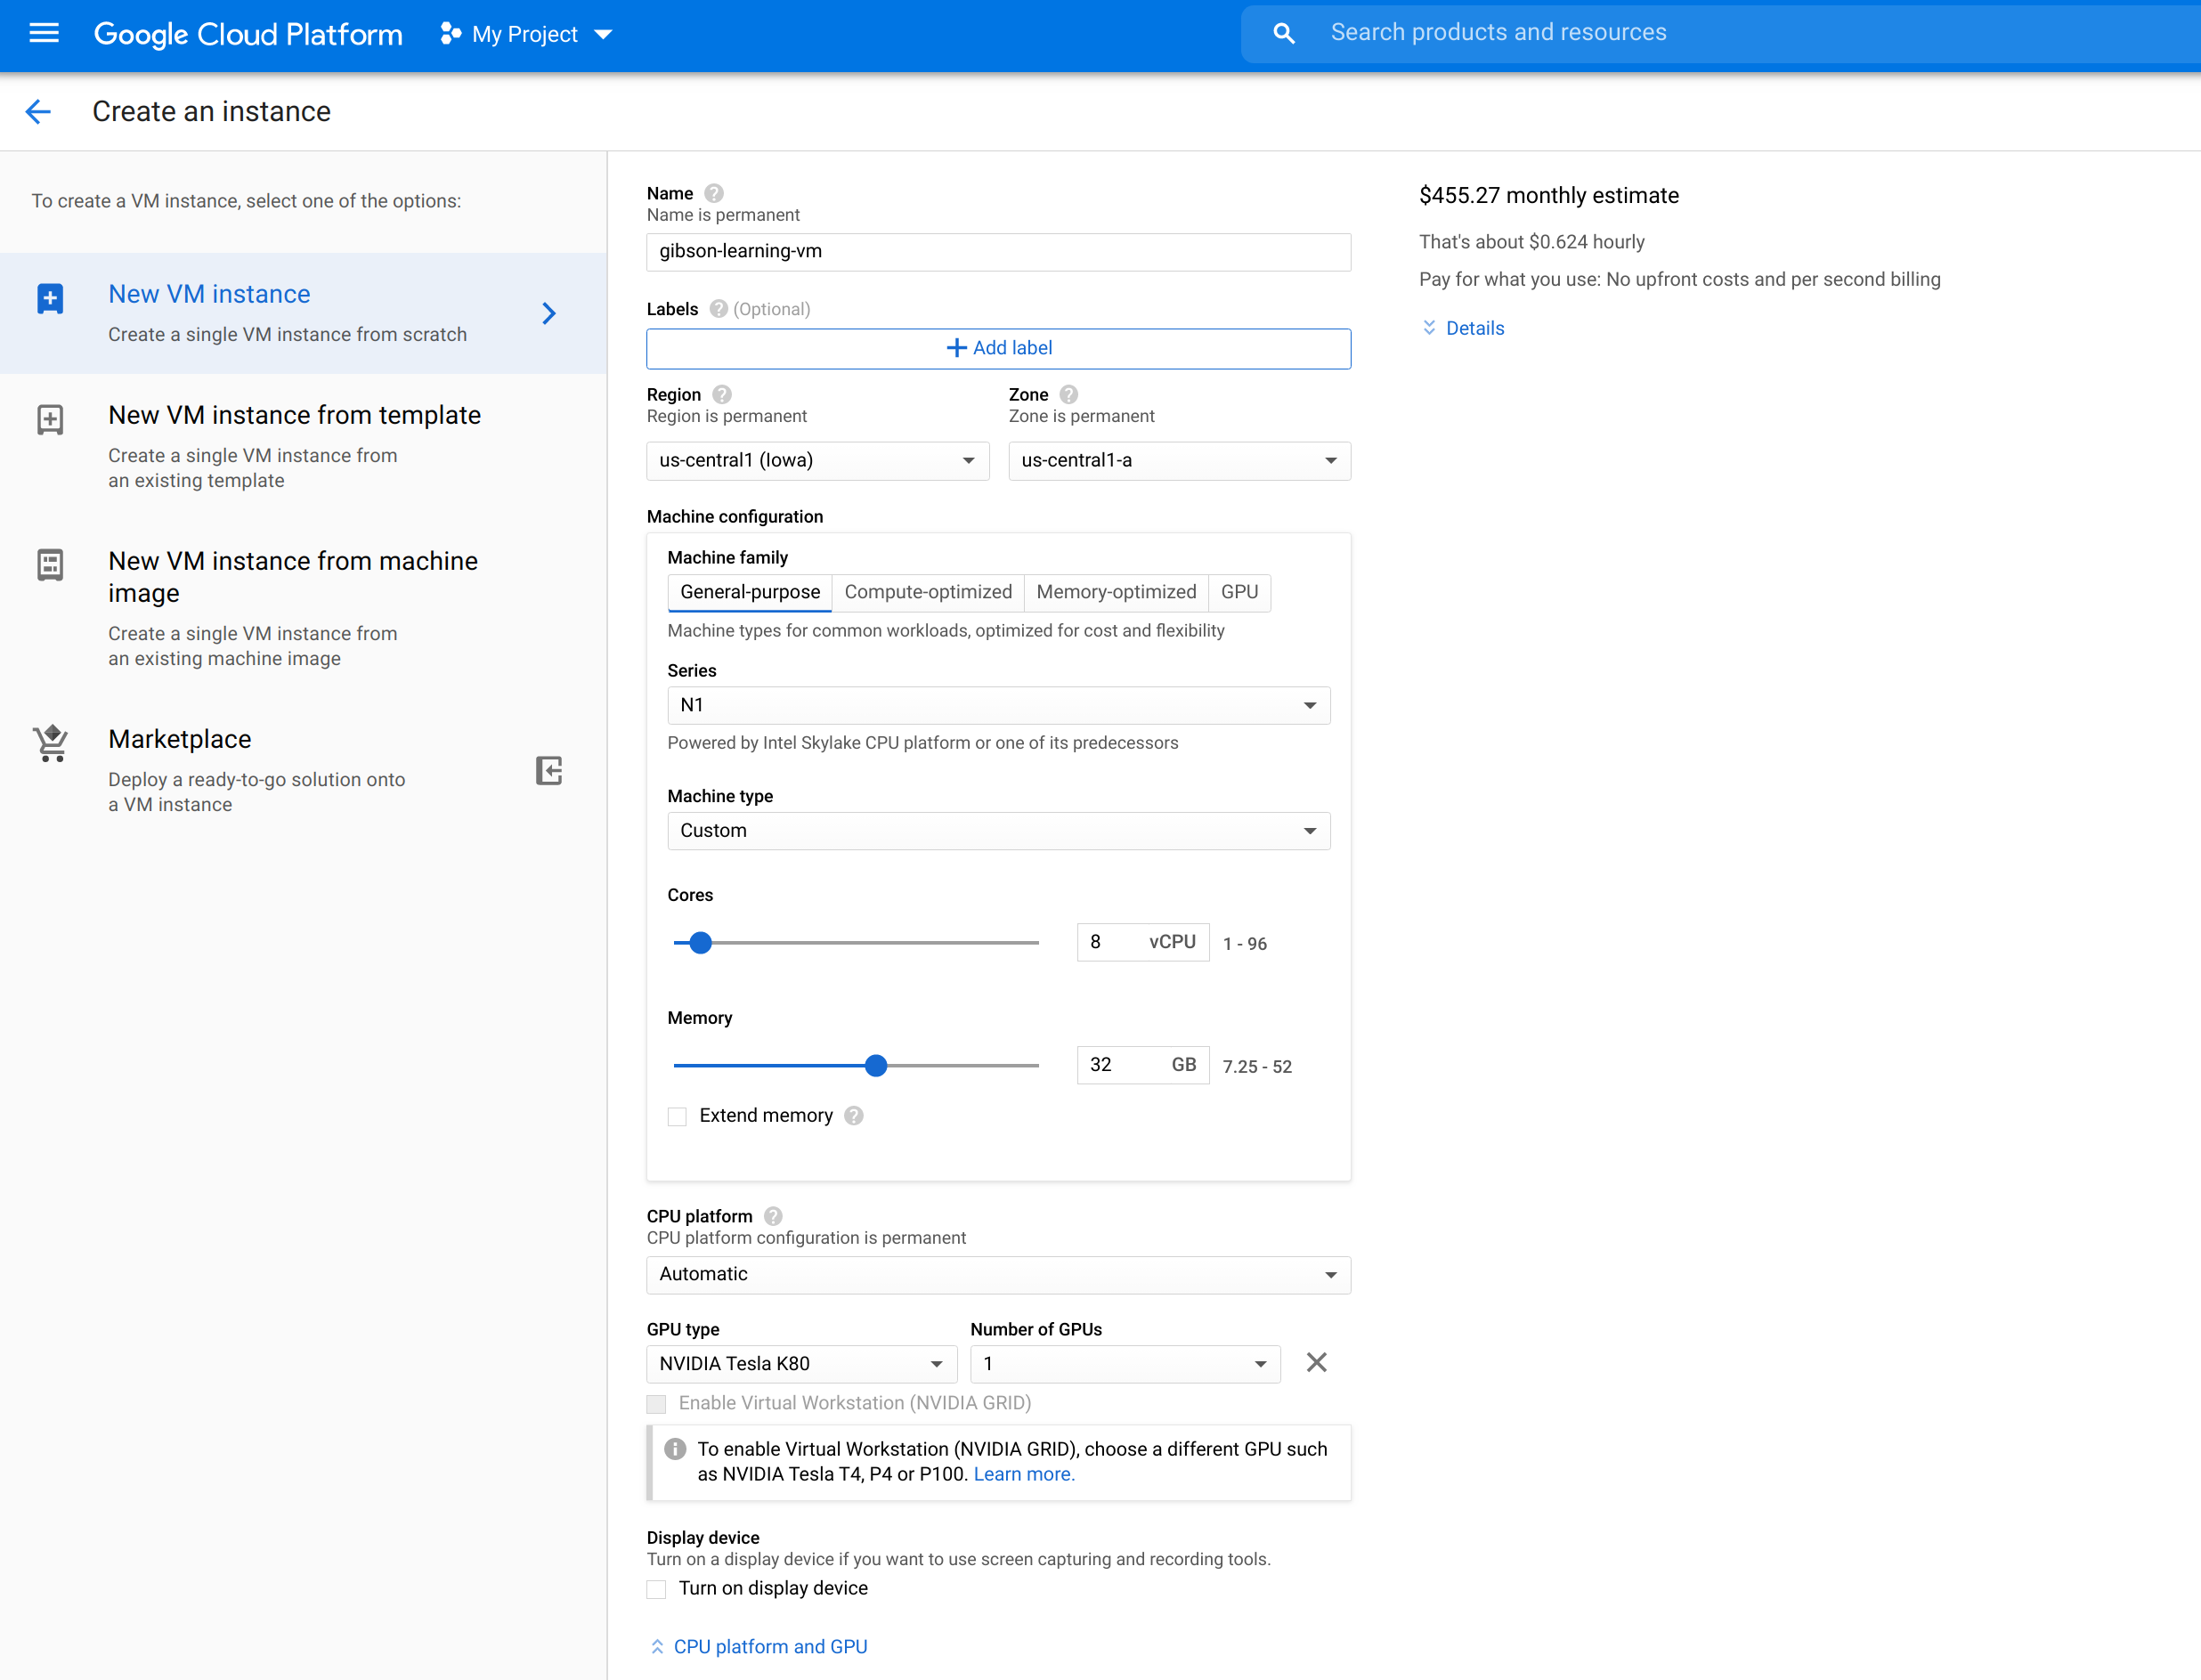Enable the Extend memory checkbox
The width and height of the screenshot is (2201, 1680).
click(x=677, y=1116)
